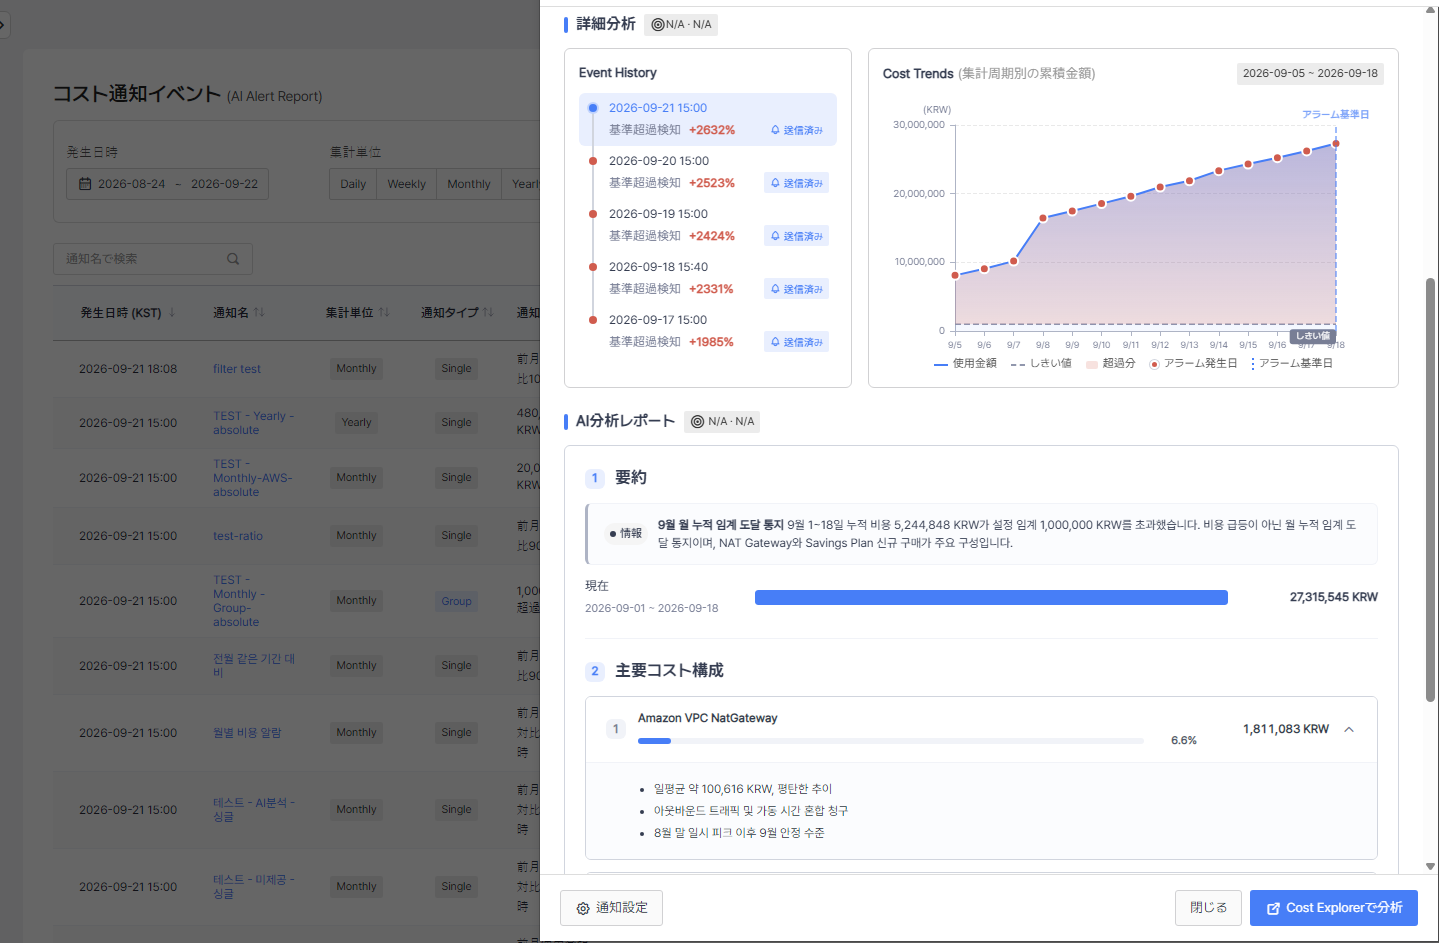Screen dimensions: 1439x943
Task: Toggle the アラーム発生日 legend marker
Action: 1193,363
